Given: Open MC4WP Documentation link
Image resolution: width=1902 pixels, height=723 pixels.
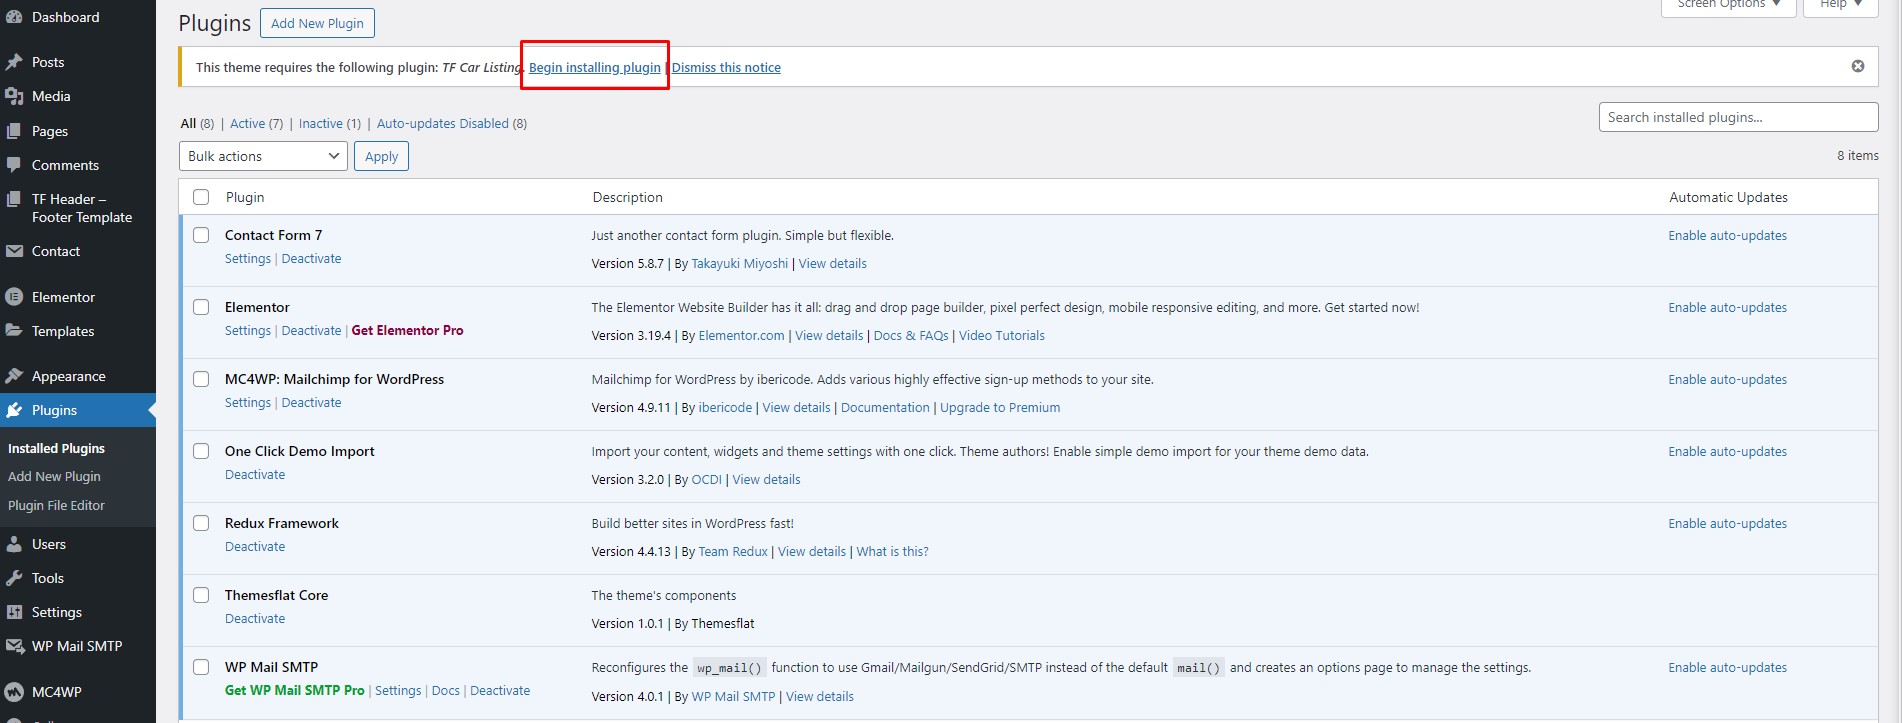Looking at the screenshot, I should click(885, 408).
